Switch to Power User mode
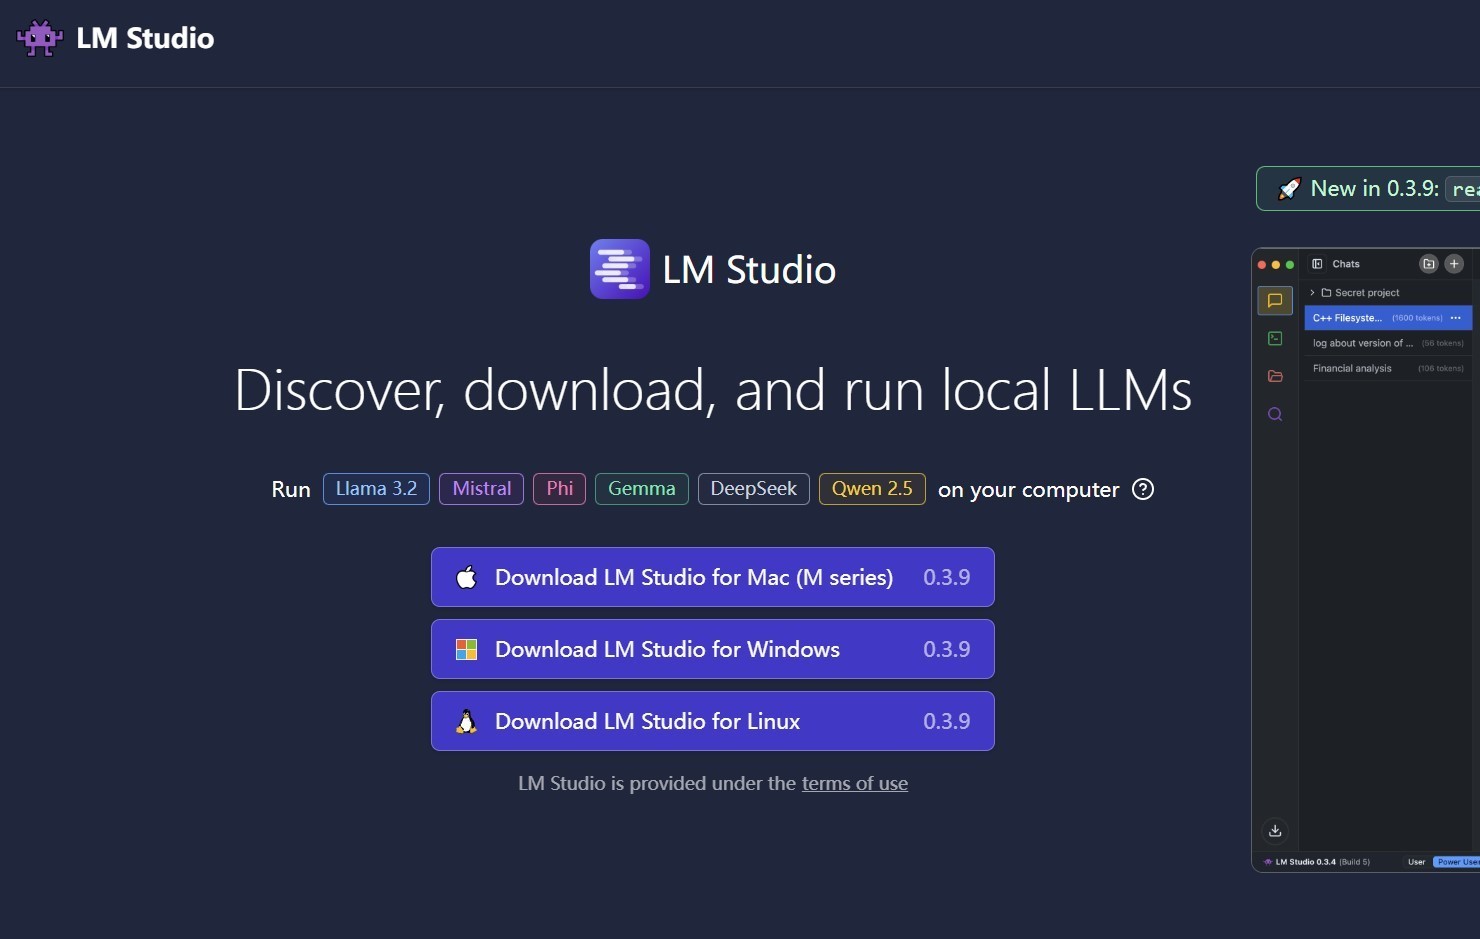 pyautogui.click(x=1457, y=861)
